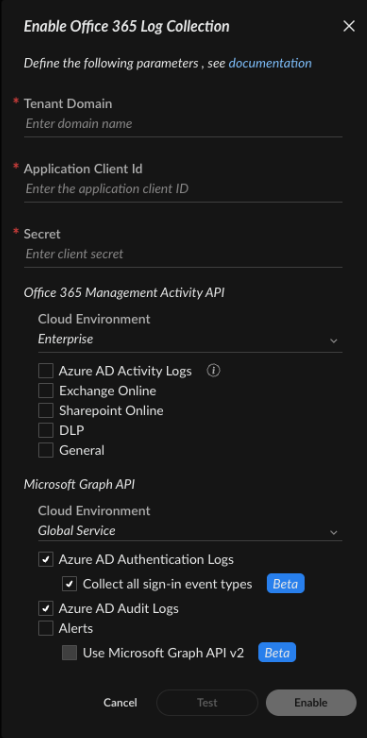
Task: Click the Microsoft Graph API section heading
Action: point(80,484)
